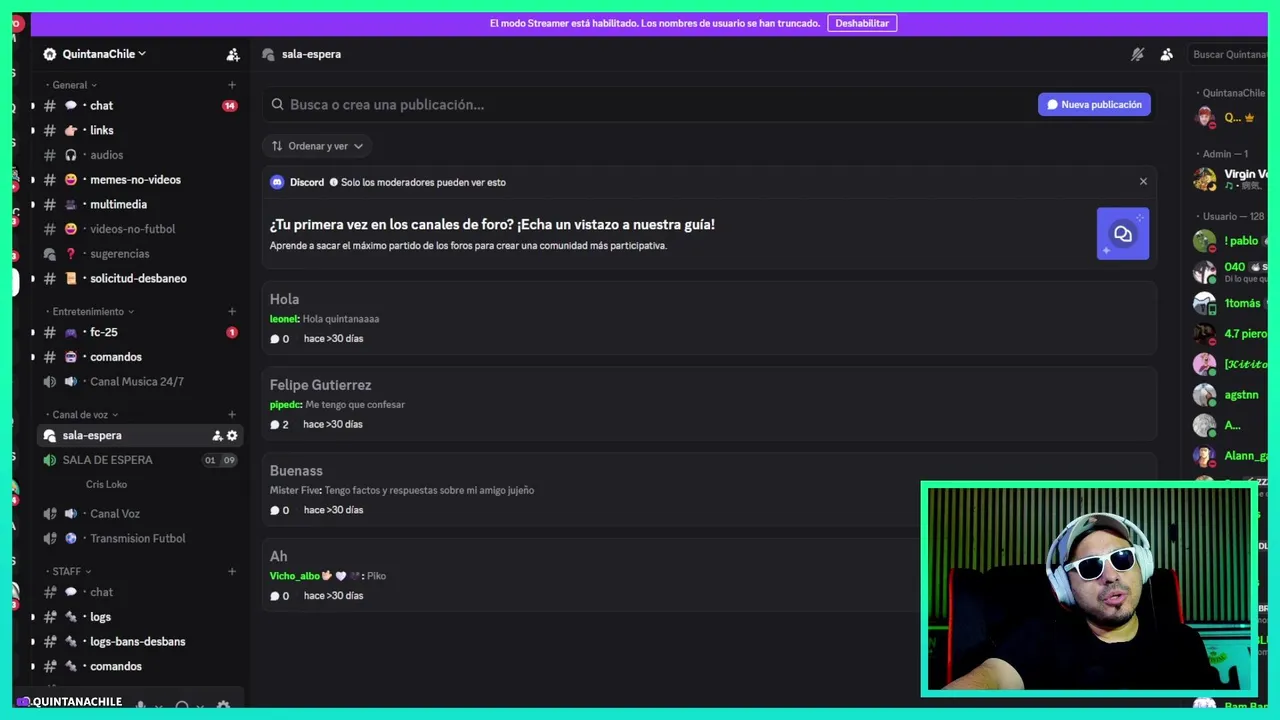
Task: Add a channel to Canal de voz category
Action: (x=232, y=414)
